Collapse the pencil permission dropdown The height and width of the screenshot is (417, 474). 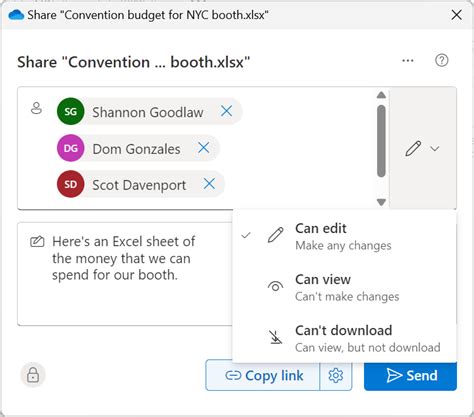pos(422,148)
